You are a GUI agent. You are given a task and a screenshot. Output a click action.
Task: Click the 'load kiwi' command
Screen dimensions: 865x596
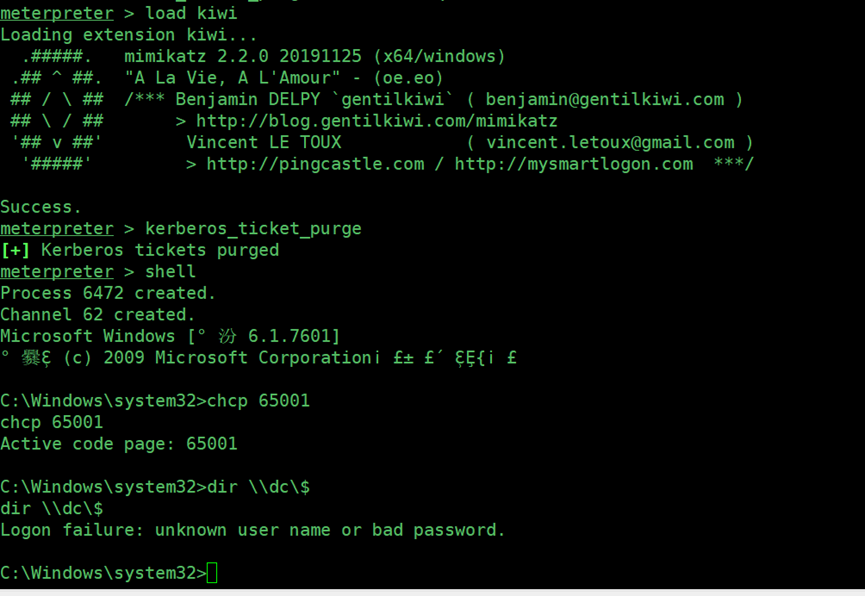coord(191,13)
